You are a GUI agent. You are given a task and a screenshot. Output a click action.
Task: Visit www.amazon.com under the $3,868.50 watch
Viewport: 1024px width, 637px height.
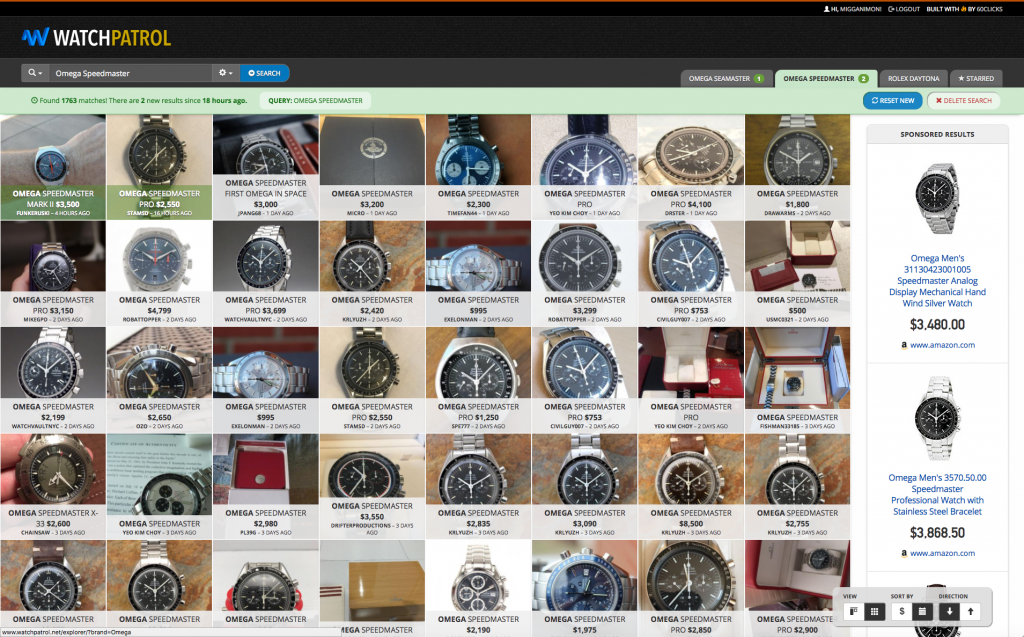[942, 553]
